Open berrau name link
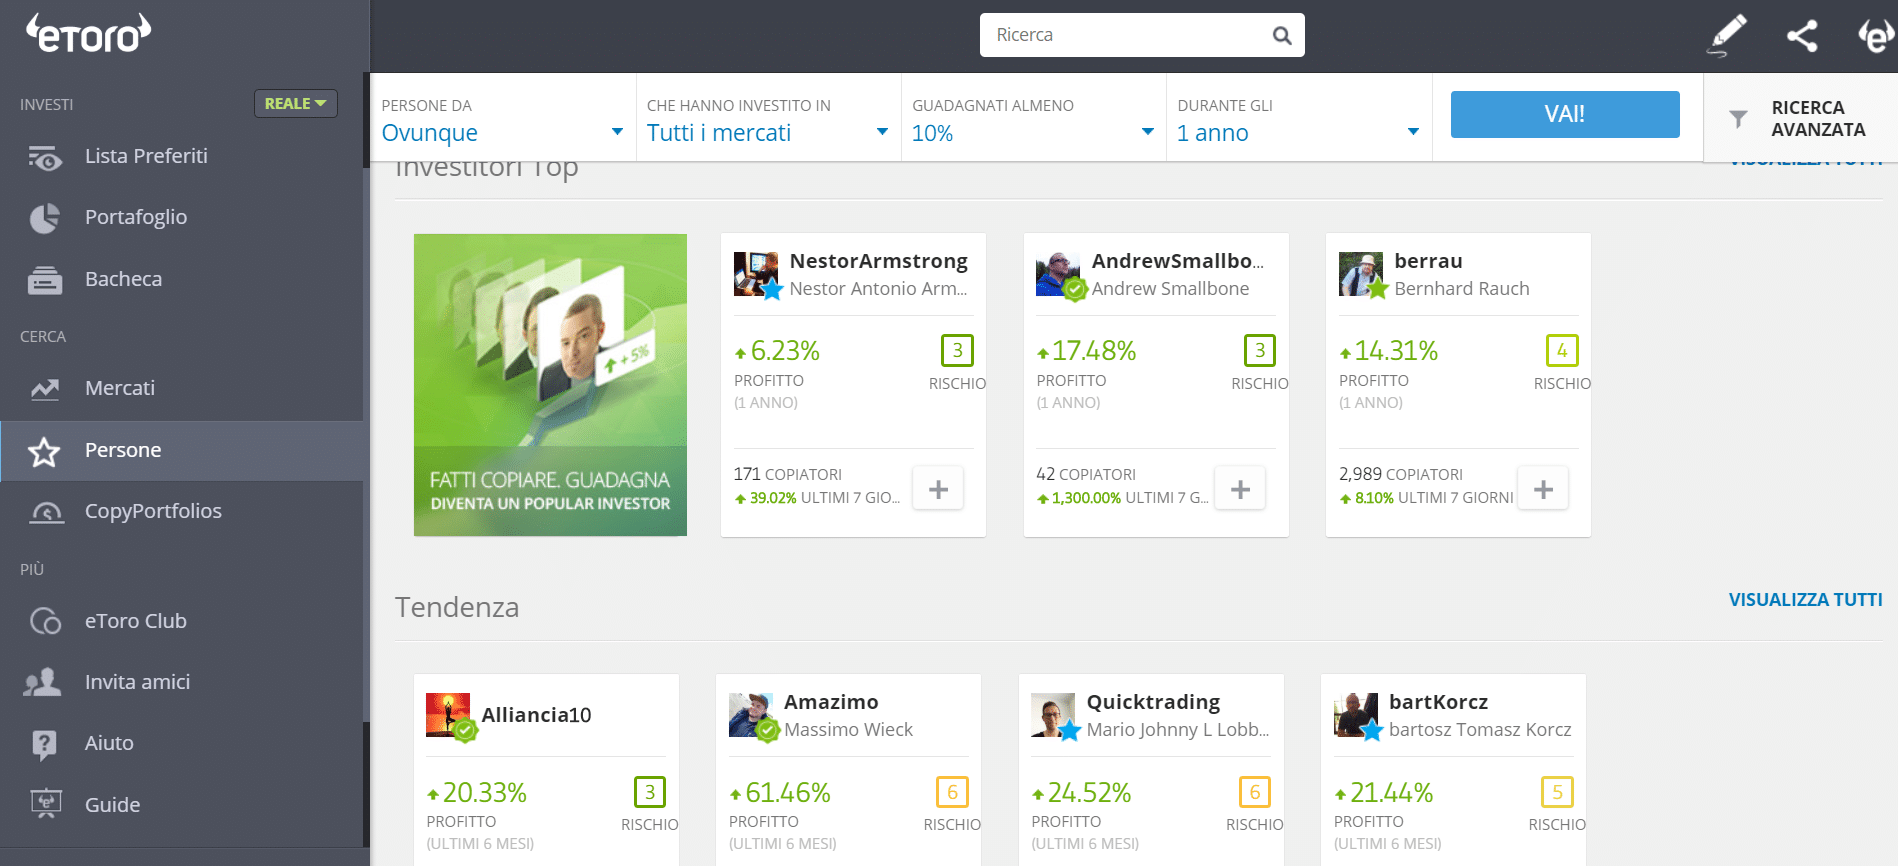This screenshot has width=1898, height=866. click(1428, 261)
